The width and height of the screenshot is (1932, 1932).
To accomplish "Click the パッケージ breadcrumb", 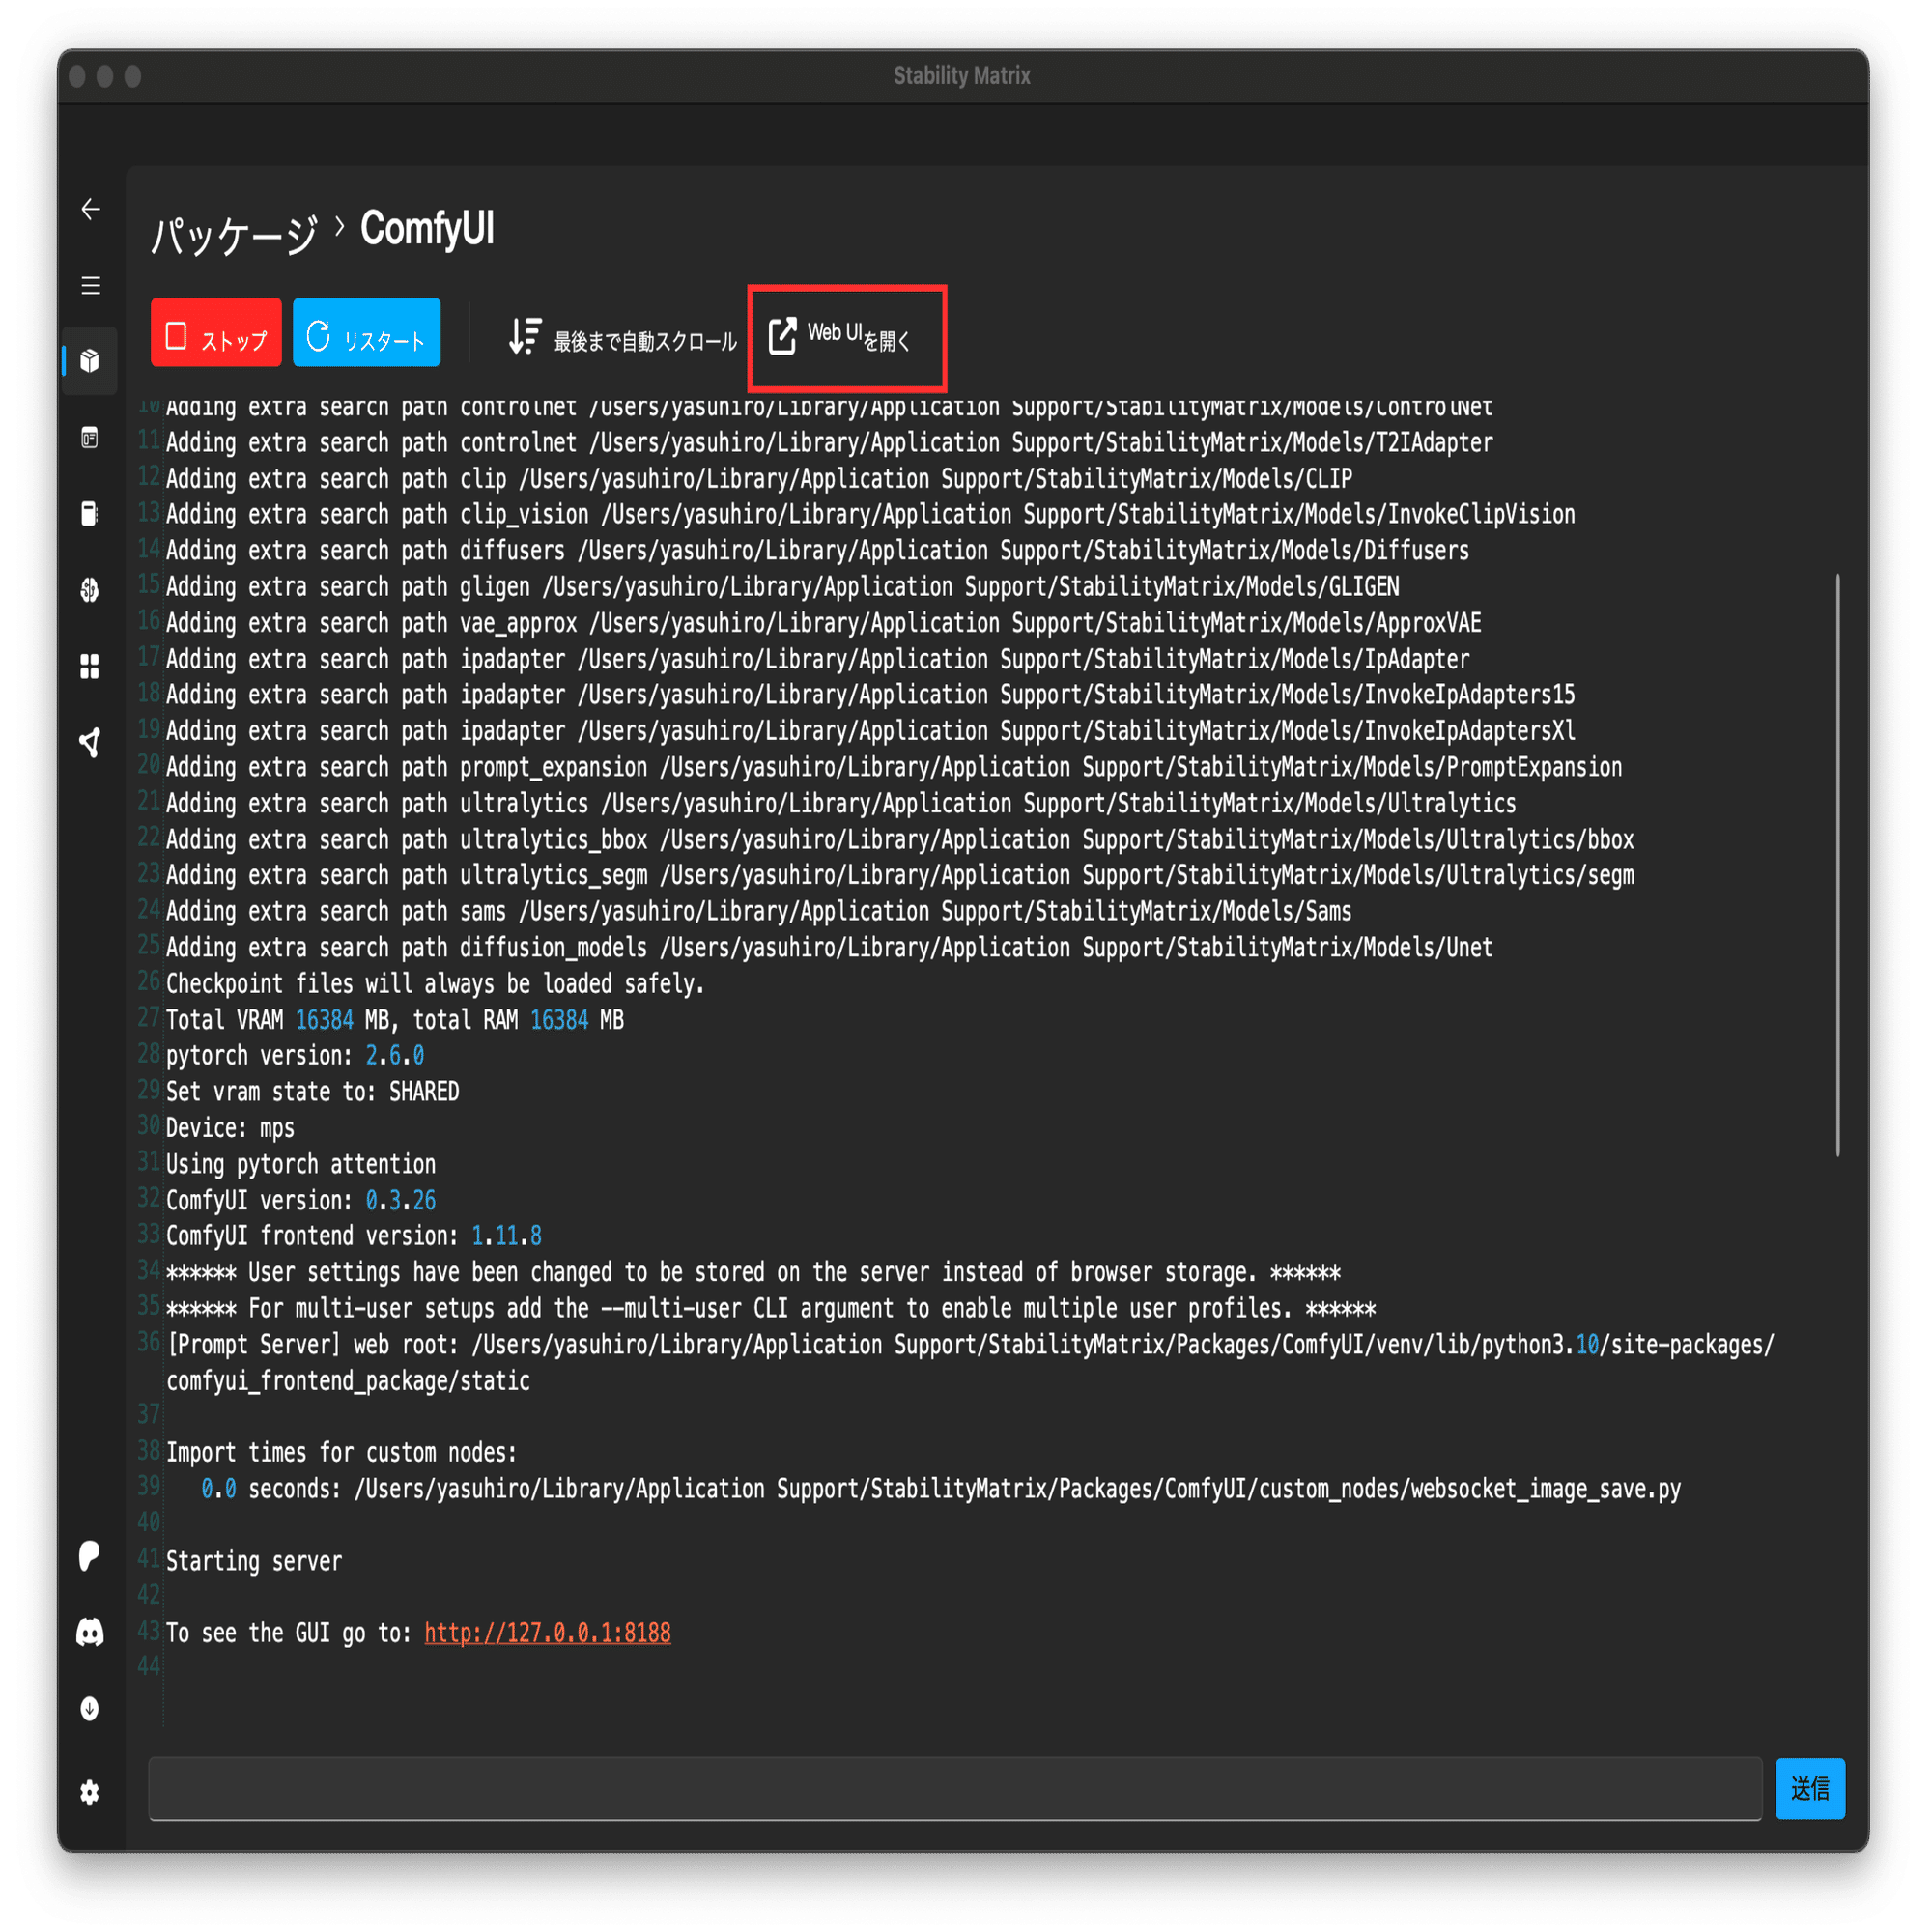I will tap(234, 234).
